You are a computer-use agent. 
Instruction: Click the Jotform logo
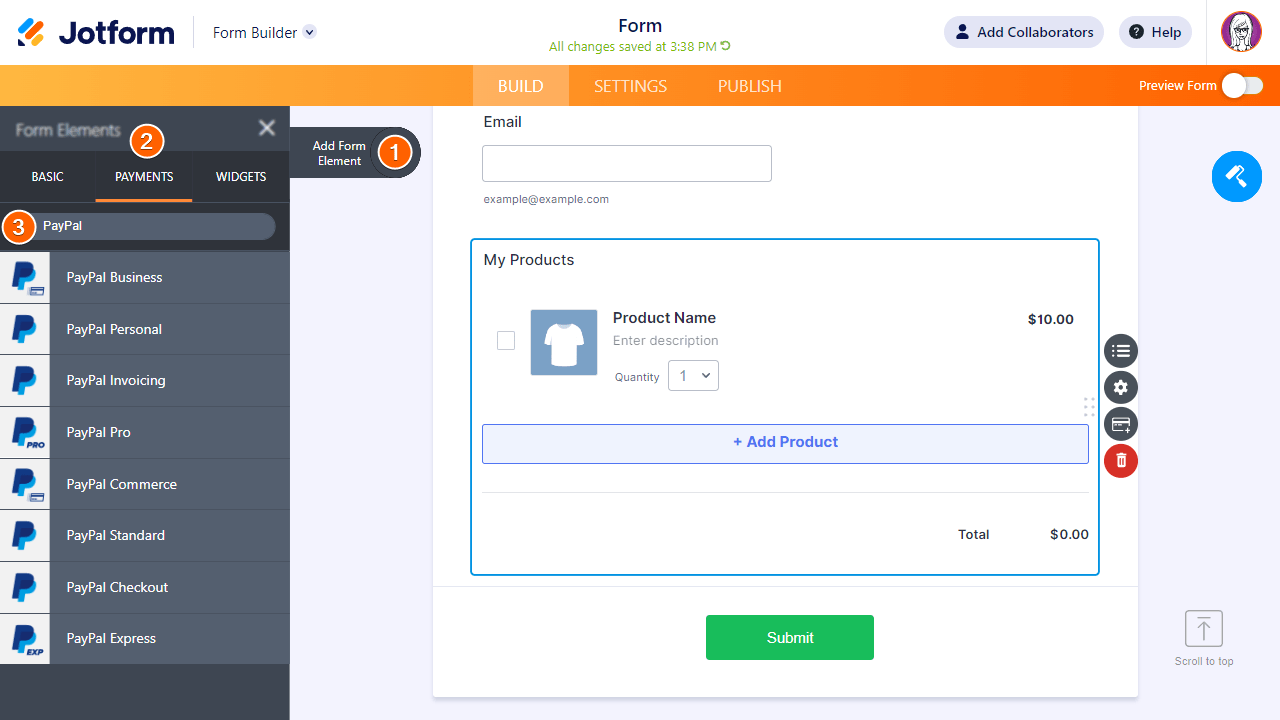(x=96, y=32)
